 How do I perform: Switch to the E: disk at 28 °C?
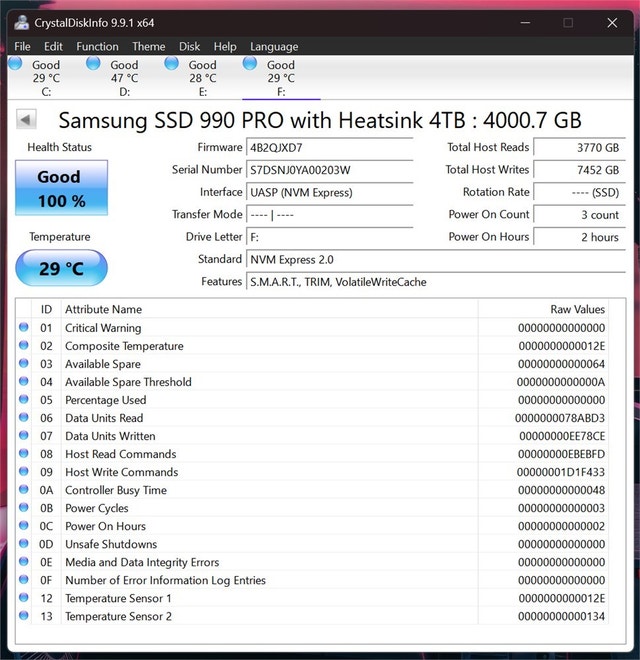[x=203, y=78]
